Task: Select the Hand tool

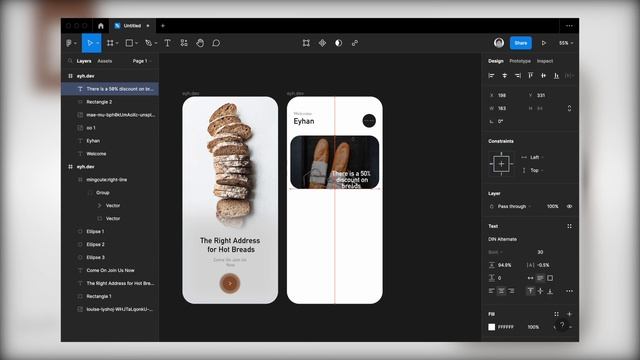Action: tap(200, 43)
